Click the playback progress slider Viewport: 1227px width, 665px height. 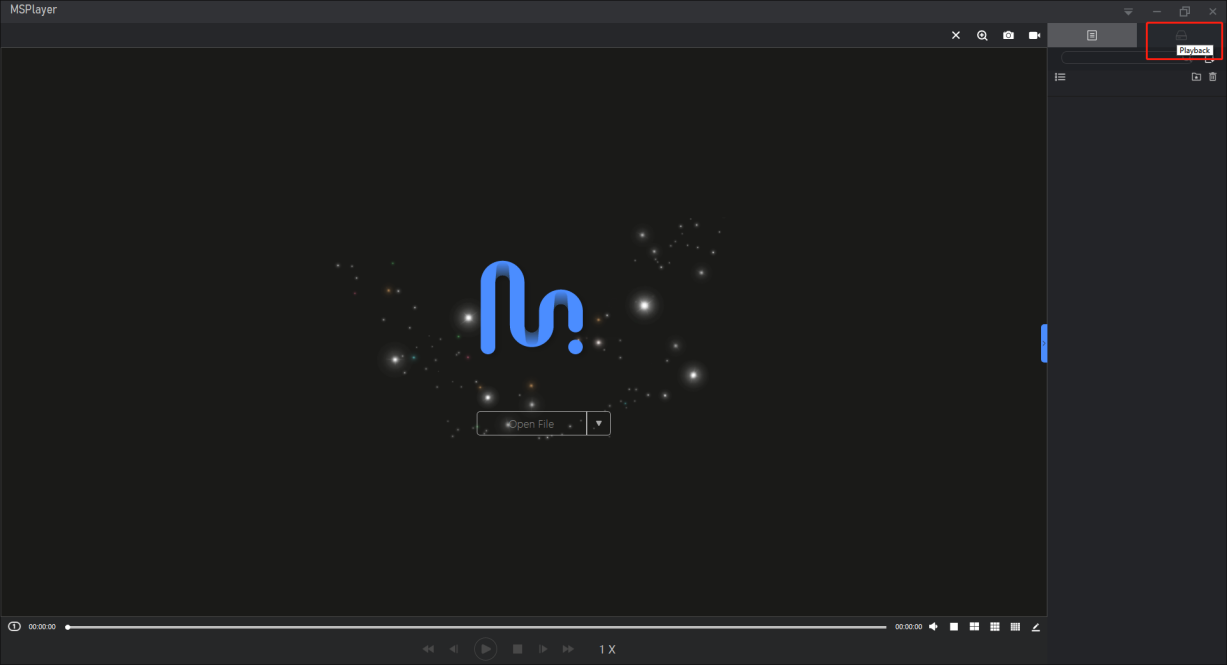pos(476,627)
